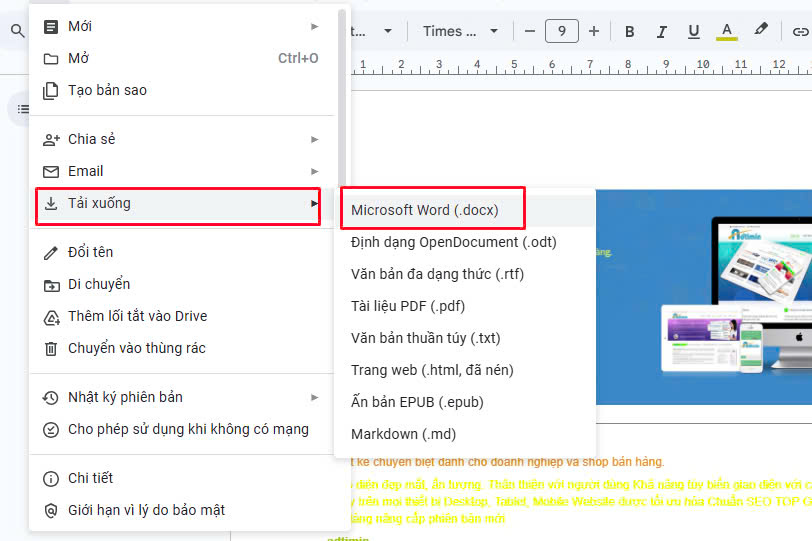The height and width of the screenshot is (541, 812).
Task: Toggle italic formatting
Action: click(x=661, y=32)
